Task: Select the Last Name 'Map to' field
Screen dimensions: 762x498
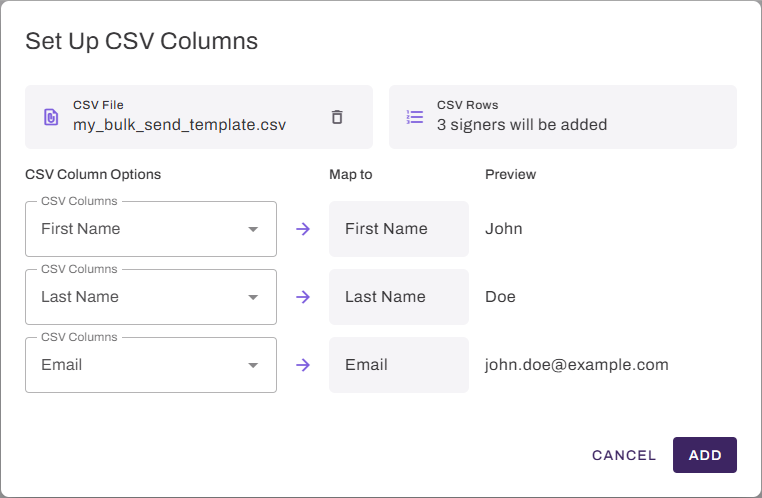Action: click(398, 297)
